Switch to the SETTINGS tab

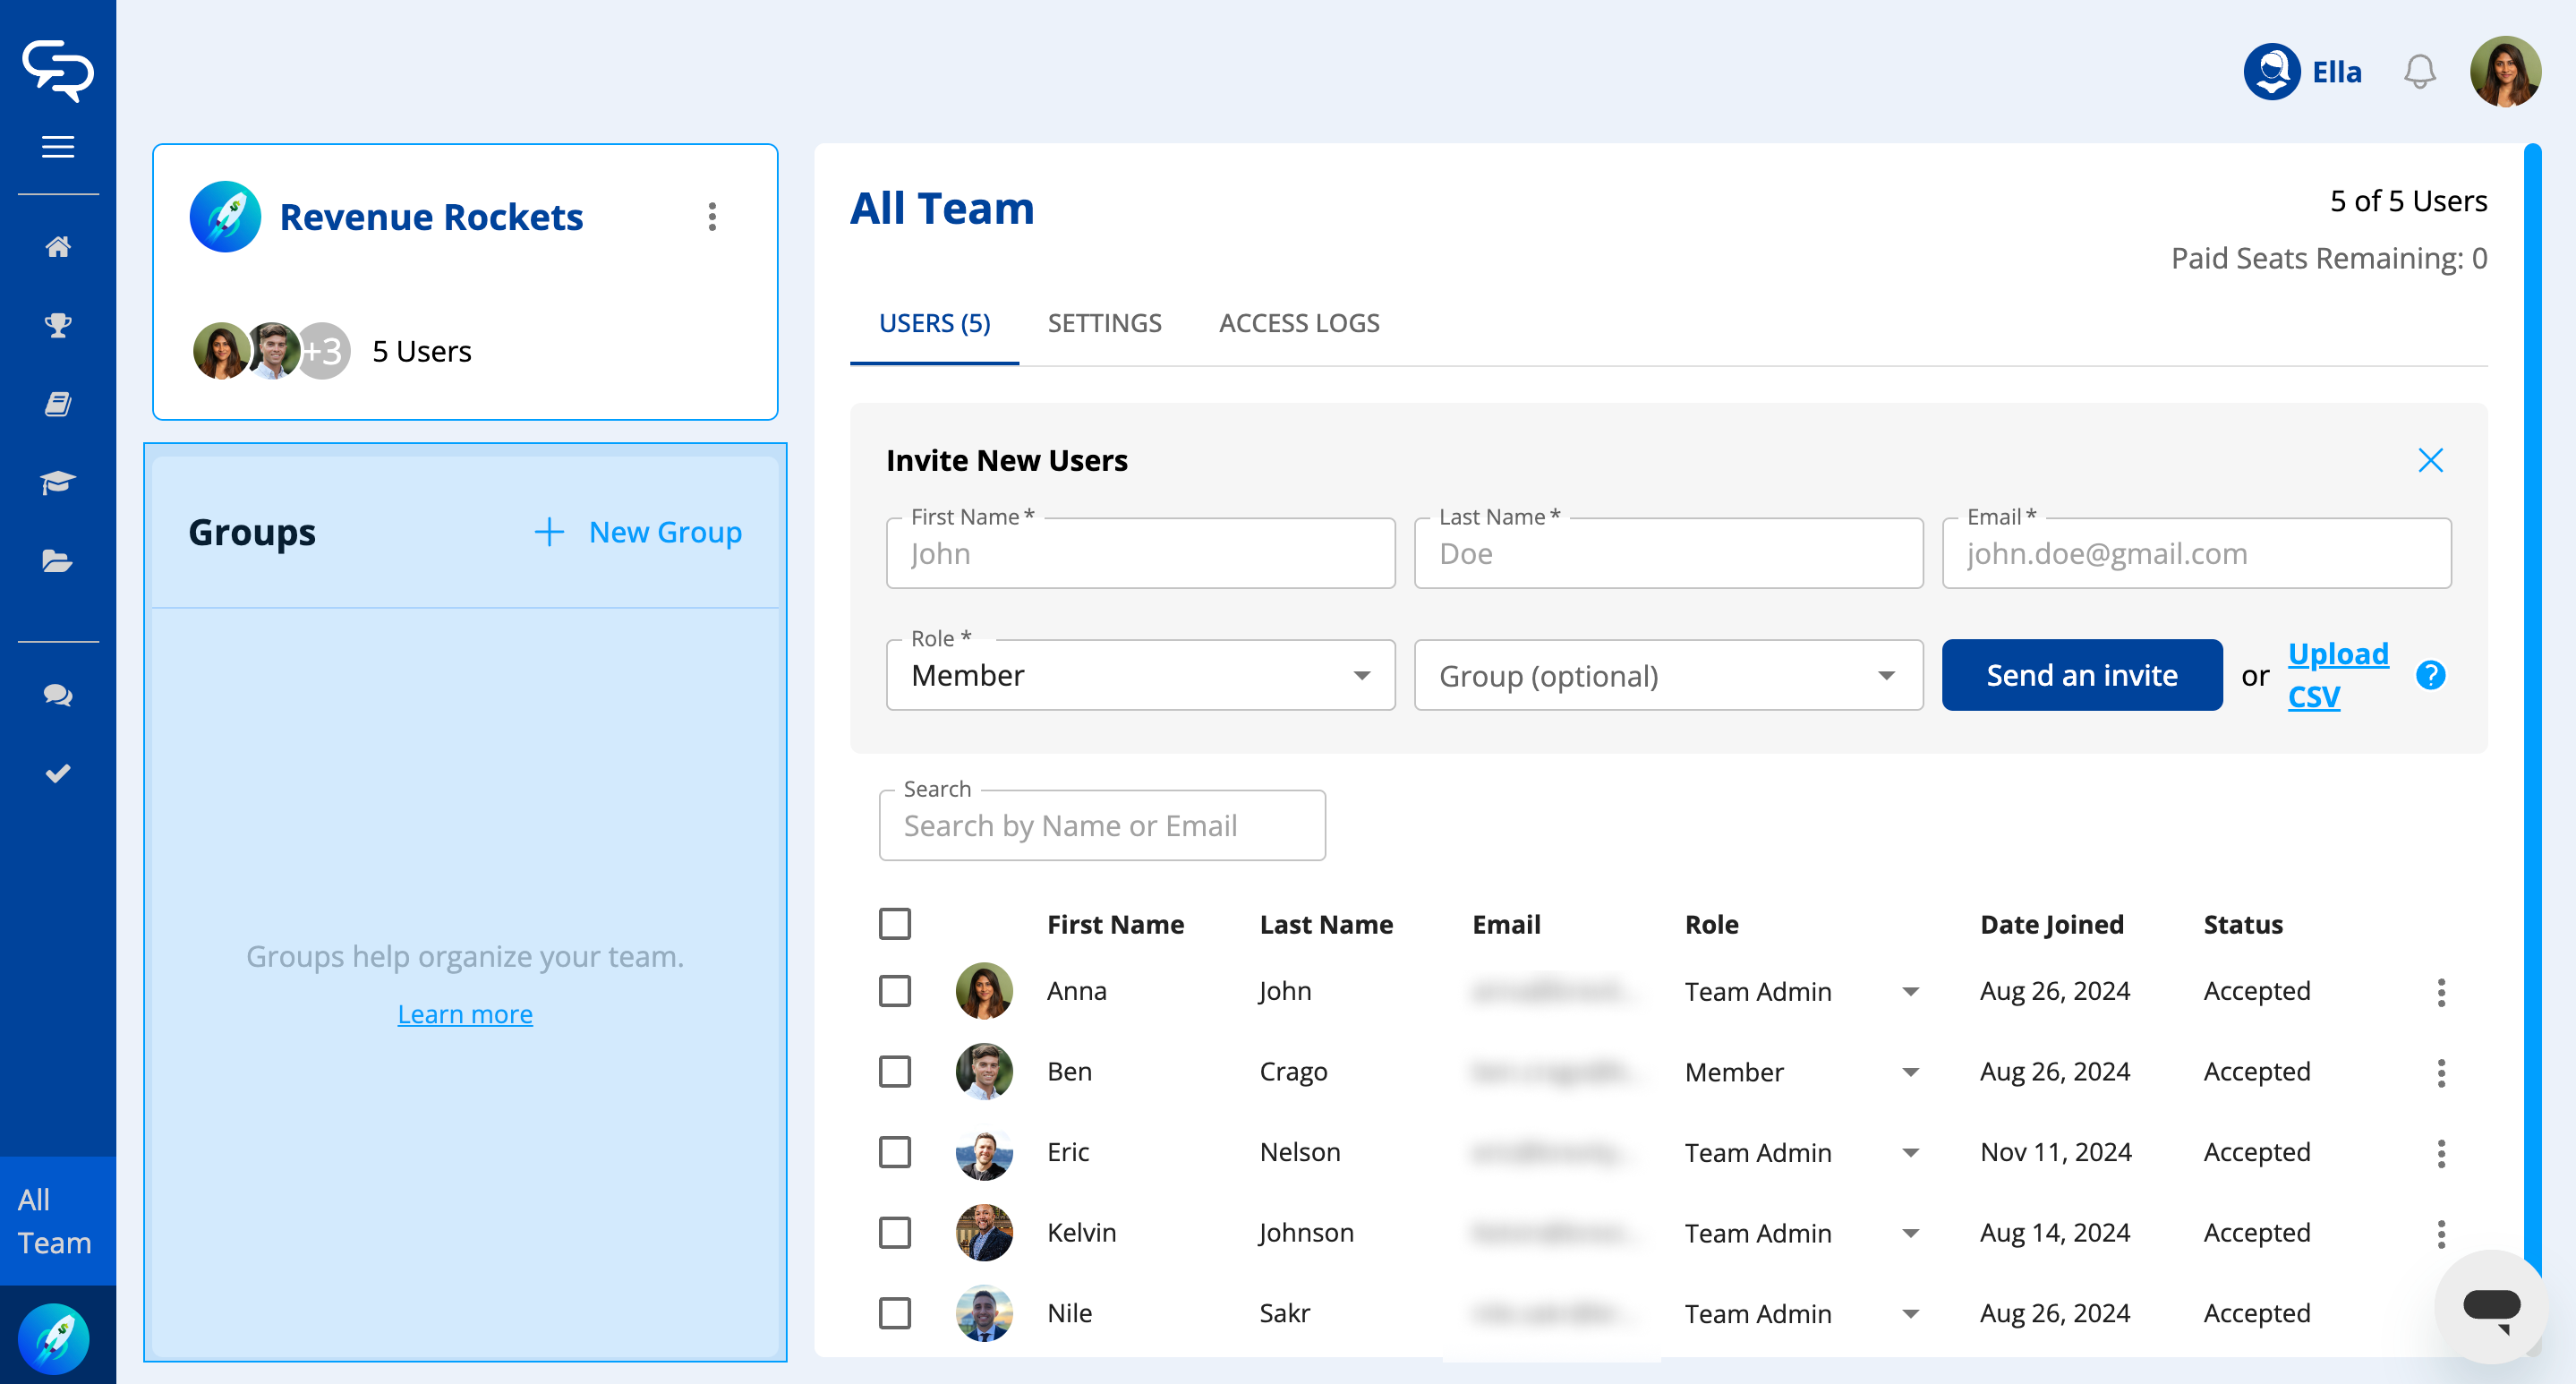pos(1104,324)
